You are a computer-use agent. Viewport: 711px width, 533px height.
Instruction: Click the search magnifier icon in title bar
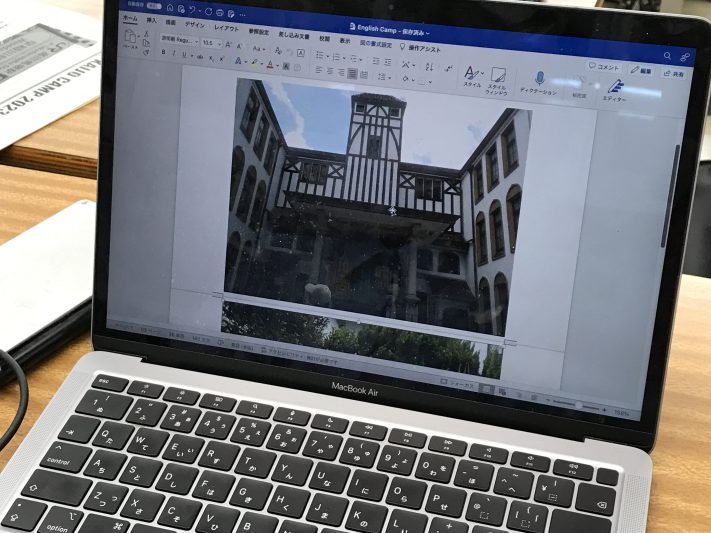(x=667, y=56)
